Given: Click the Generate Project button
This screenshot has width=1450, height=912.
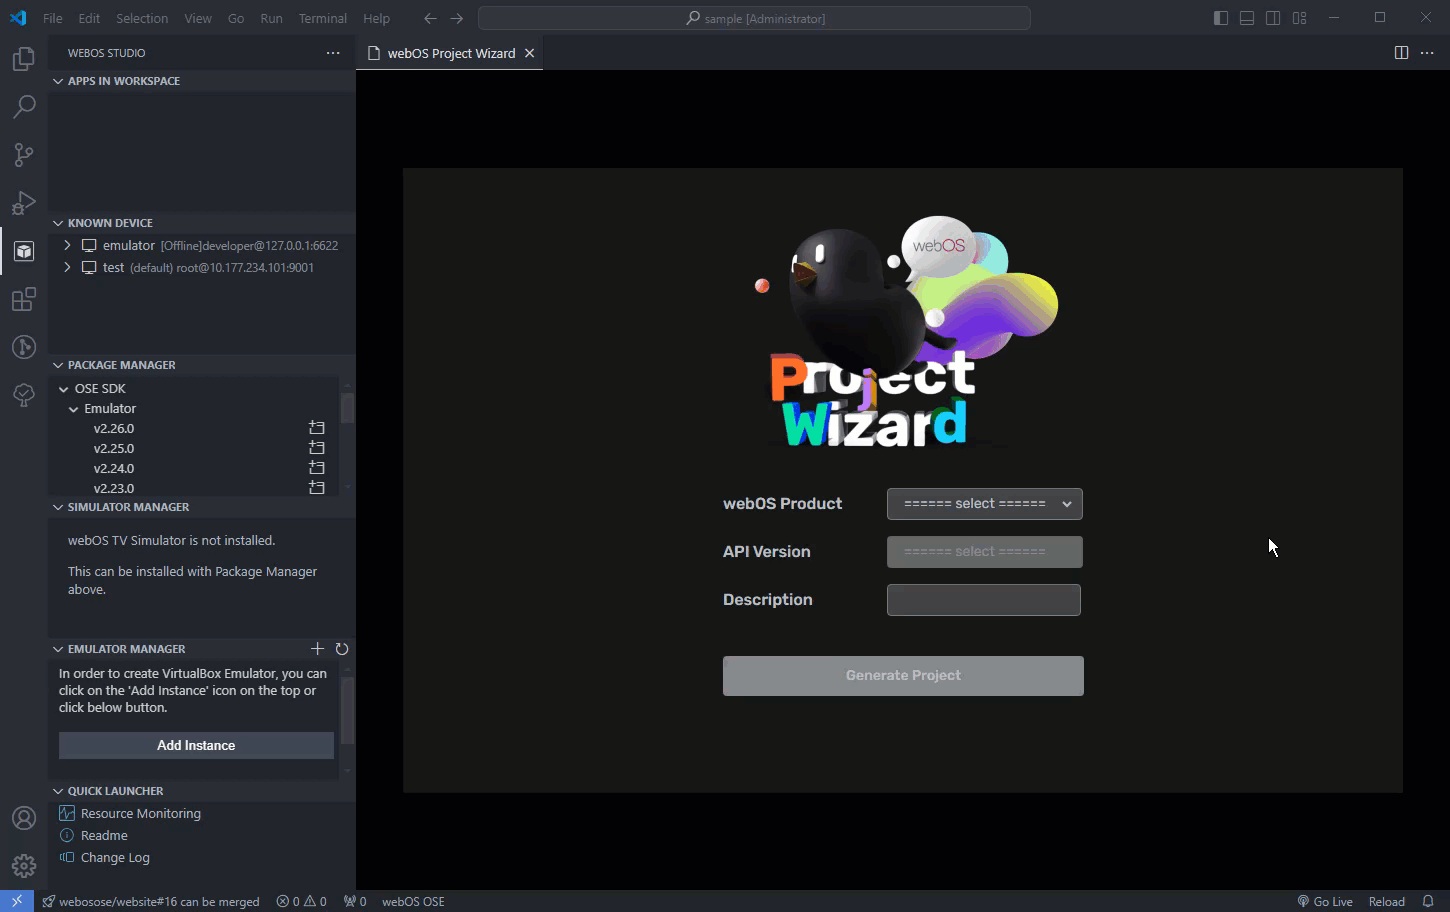Looking at the screenshot, I should click(903, 676).
